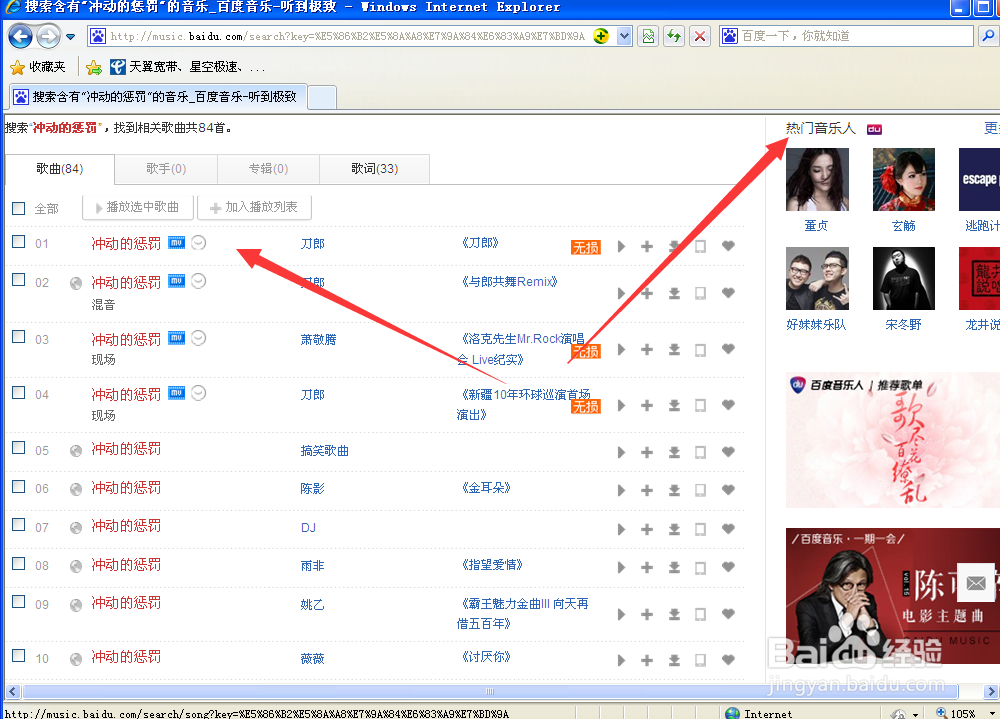Screen dimensions: 1000x719
Task: Click the browser Forward button
Action: click(48, 36)
